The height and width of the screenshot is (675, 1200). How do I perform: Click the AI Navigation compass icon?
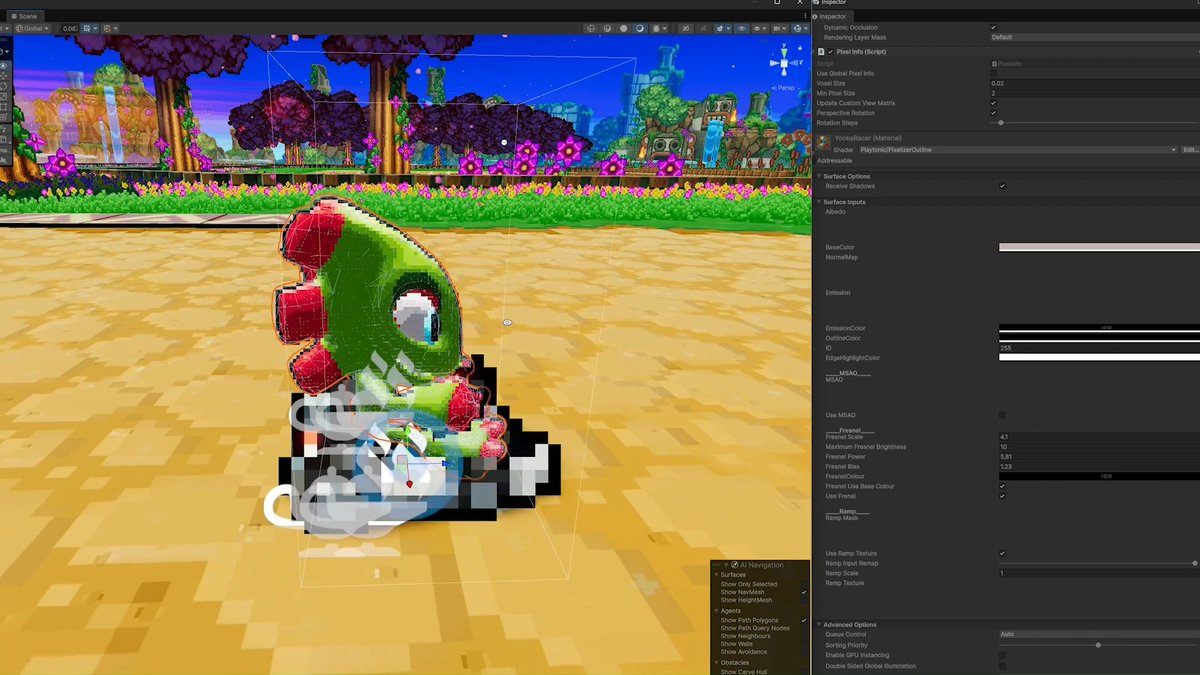[733, 565]
